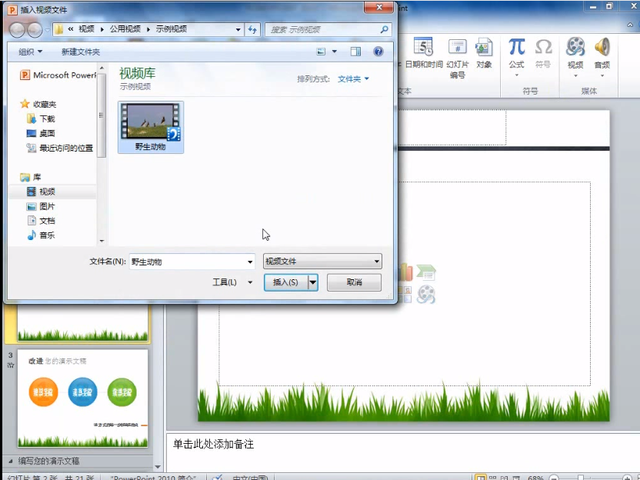Click the help icon in the dialog toolbar
Screen dimensions: 640x480
coord(379,51)
